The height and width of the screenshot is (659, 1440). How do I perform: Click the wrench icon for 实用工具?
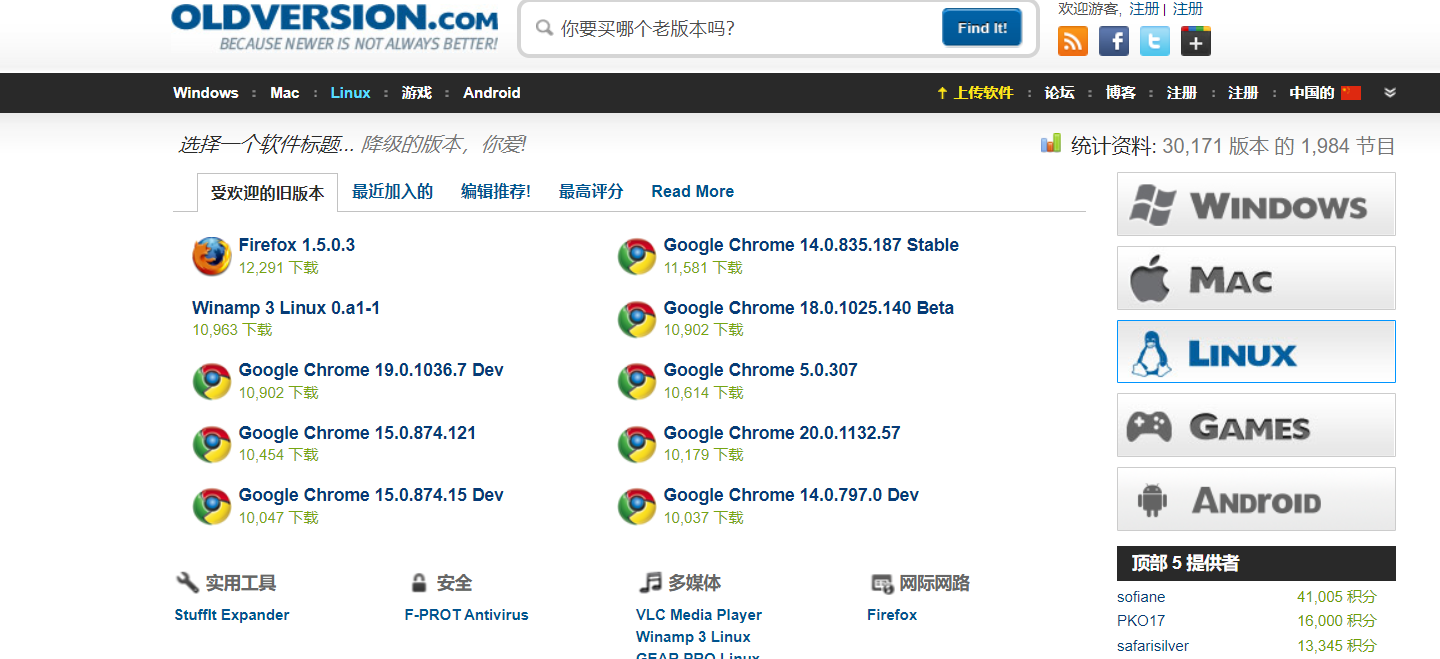coord(187,583)
